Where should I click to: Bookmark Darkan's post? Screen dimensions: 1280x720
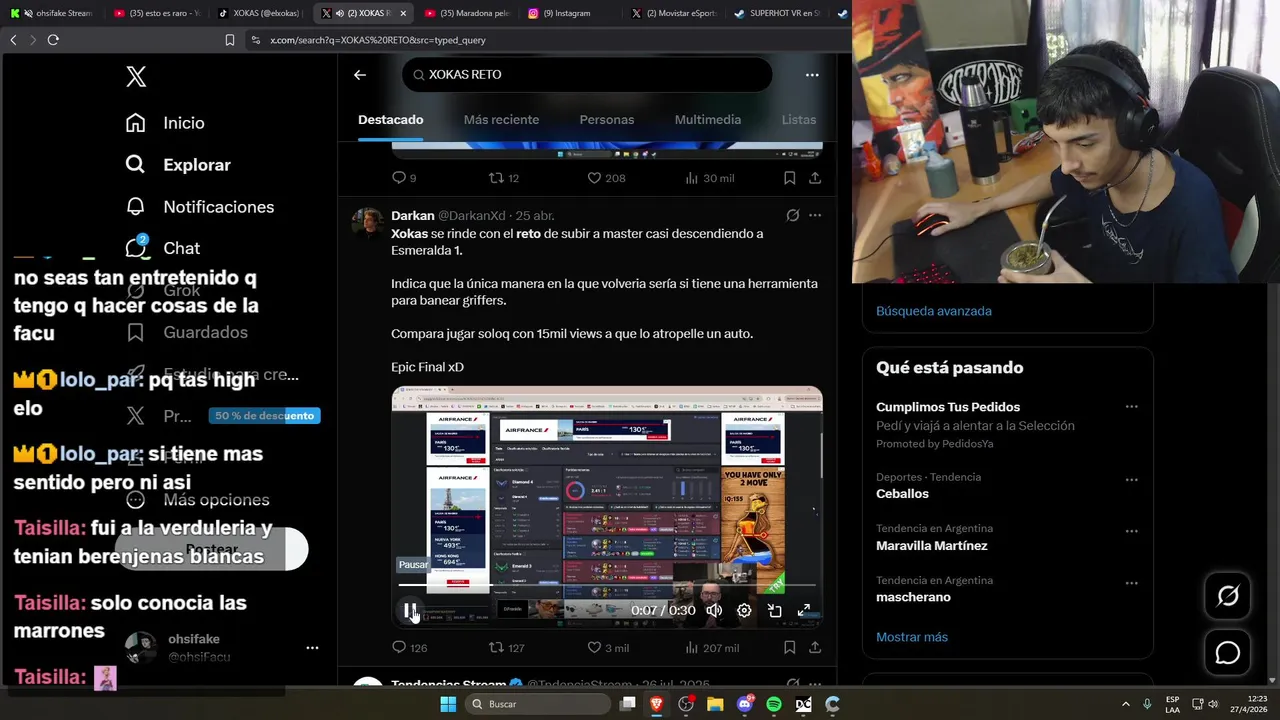[789, 648]
